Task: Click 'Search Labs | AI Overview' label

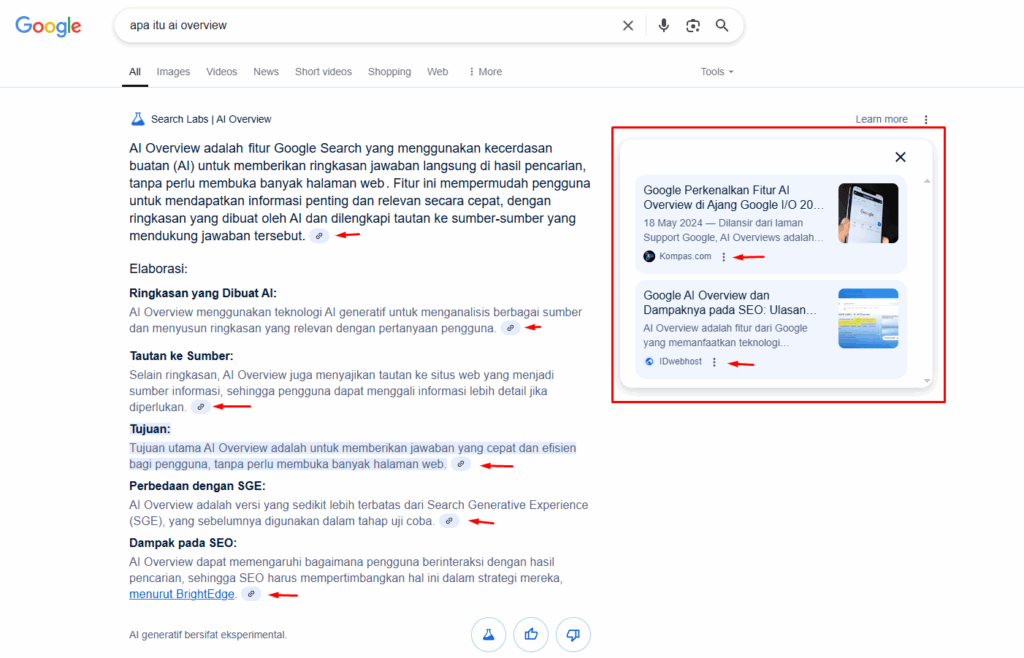Action: pyautogui.click(x=211, y=119)
